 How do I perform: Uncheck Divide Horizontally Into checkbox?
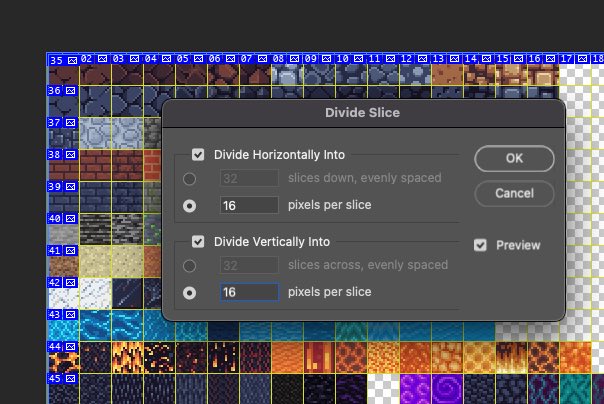pyautogui.click(x=198, y=155)
